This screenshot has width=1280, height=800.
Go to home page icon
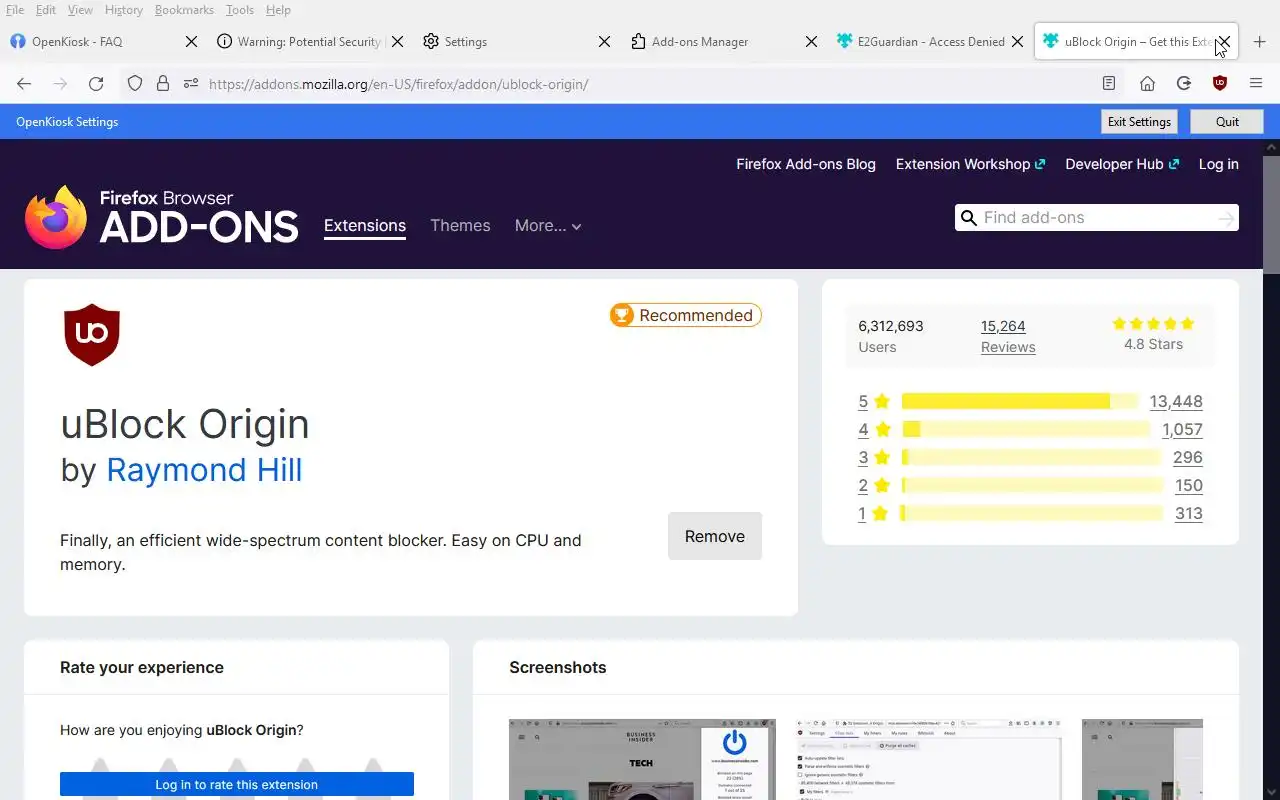1147,84
